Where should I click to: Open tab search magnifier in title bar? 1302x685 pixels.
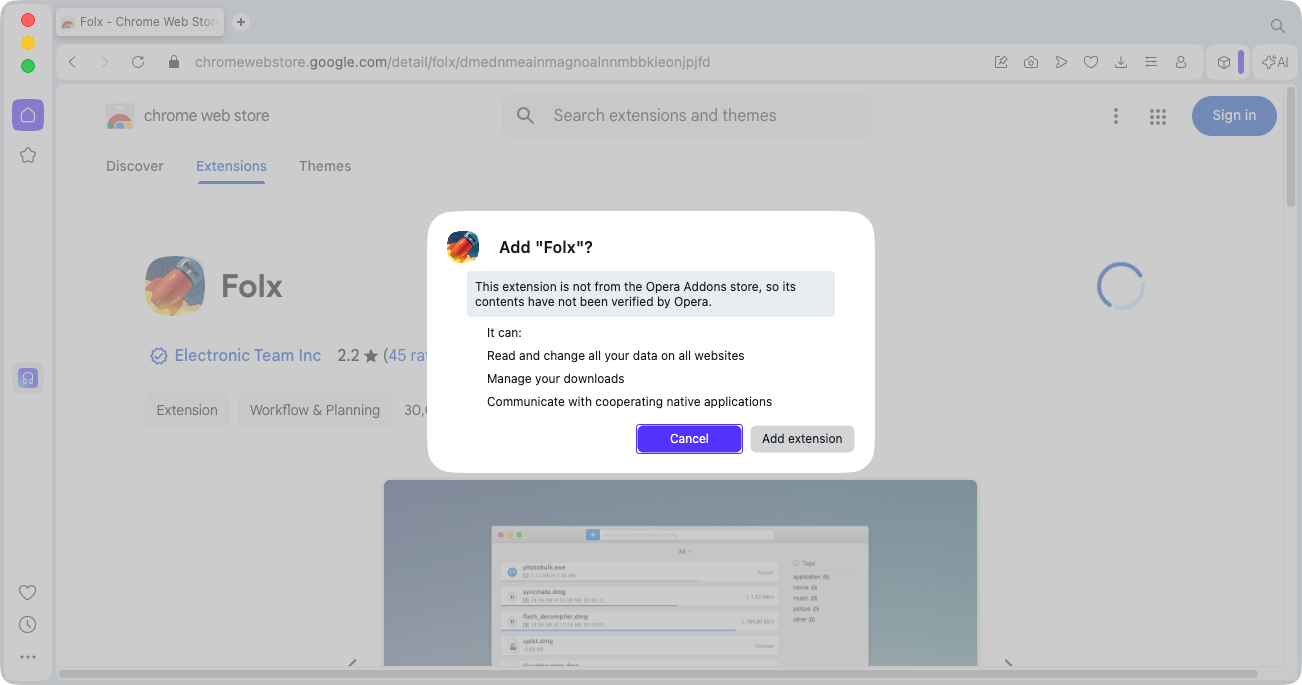pos(1277,26)
